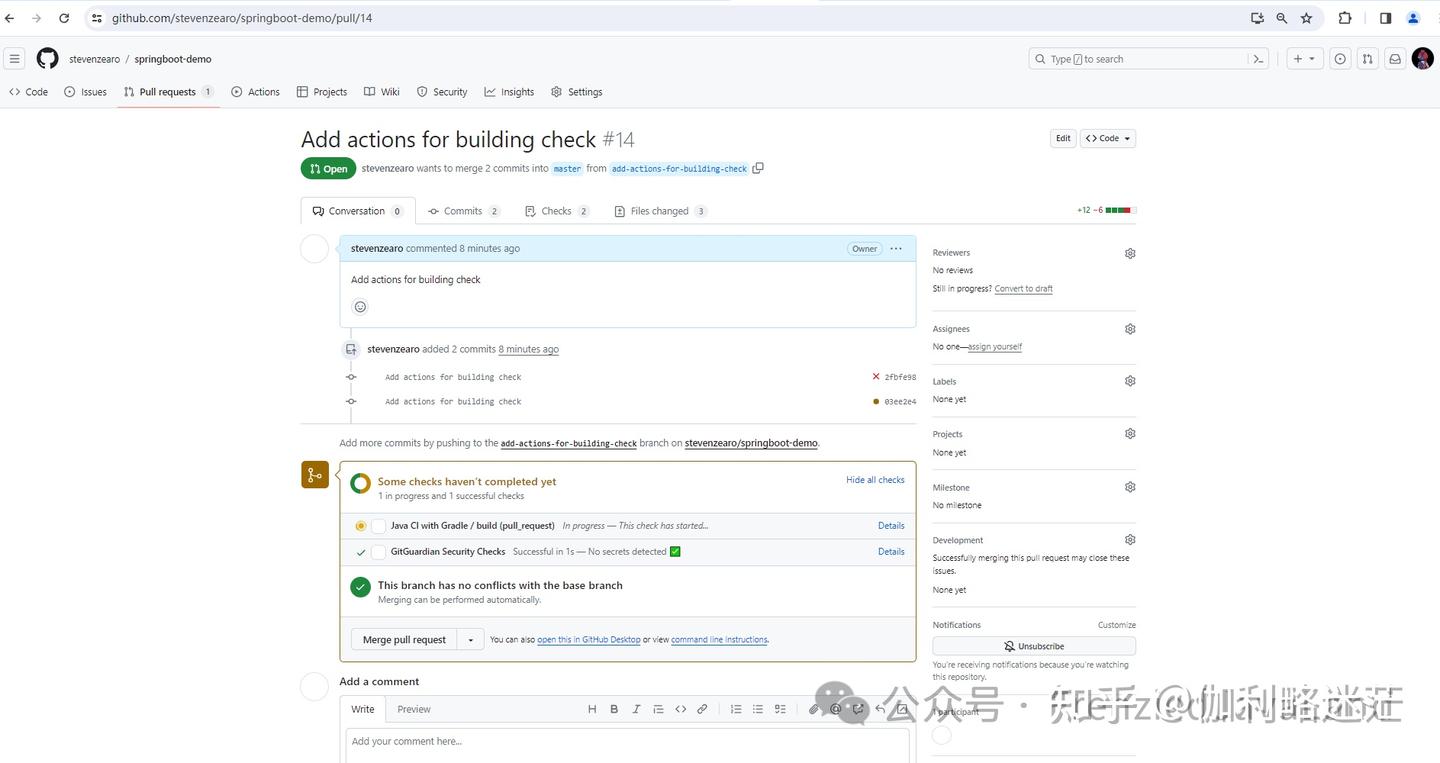Insert a code snippet from the comment toolbar
Image resolution: width=1440 pixels, height=763 pixels.
[x=680, y=708]
